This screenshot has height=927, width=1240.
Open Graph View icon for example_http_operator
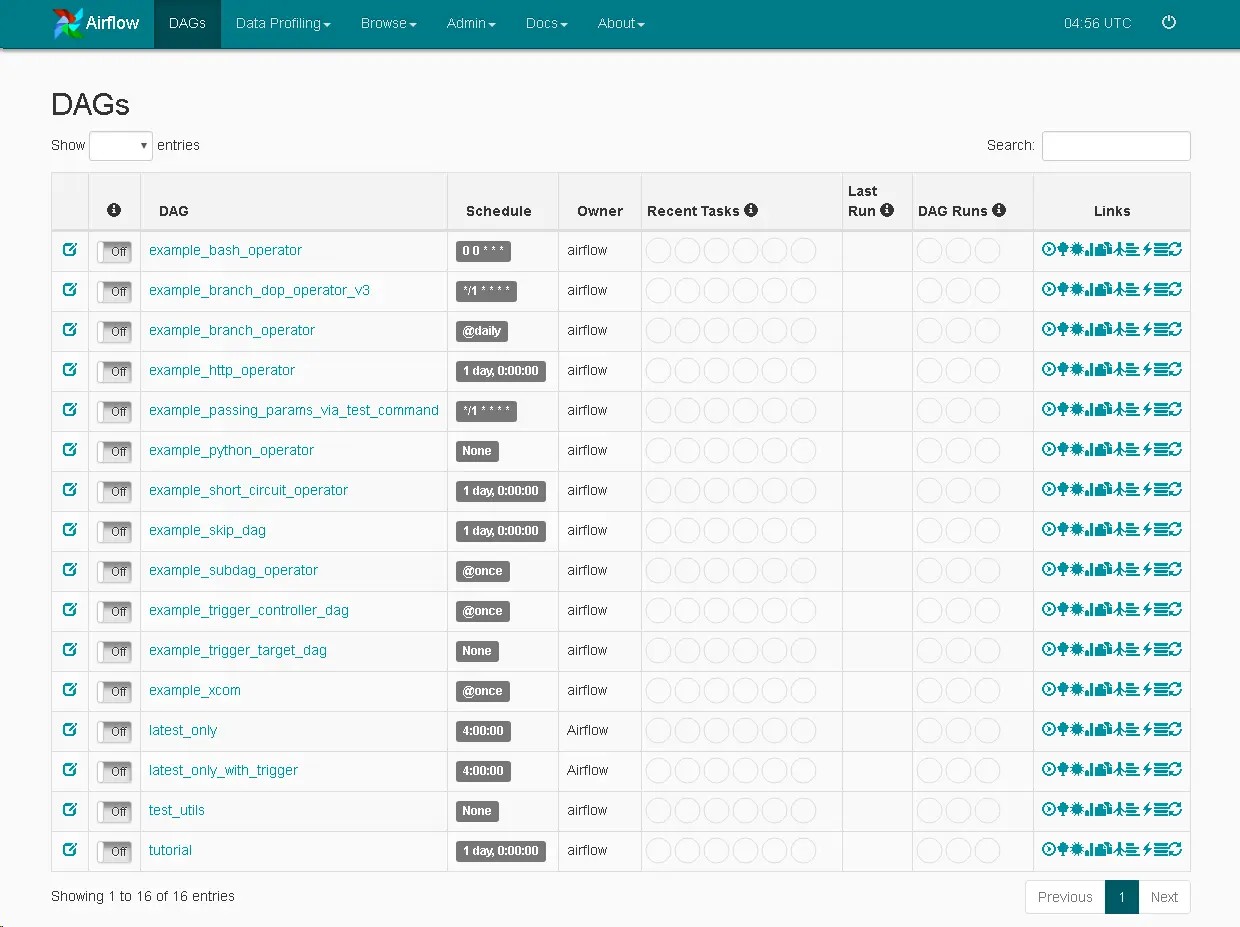(x=1076, y=369)
